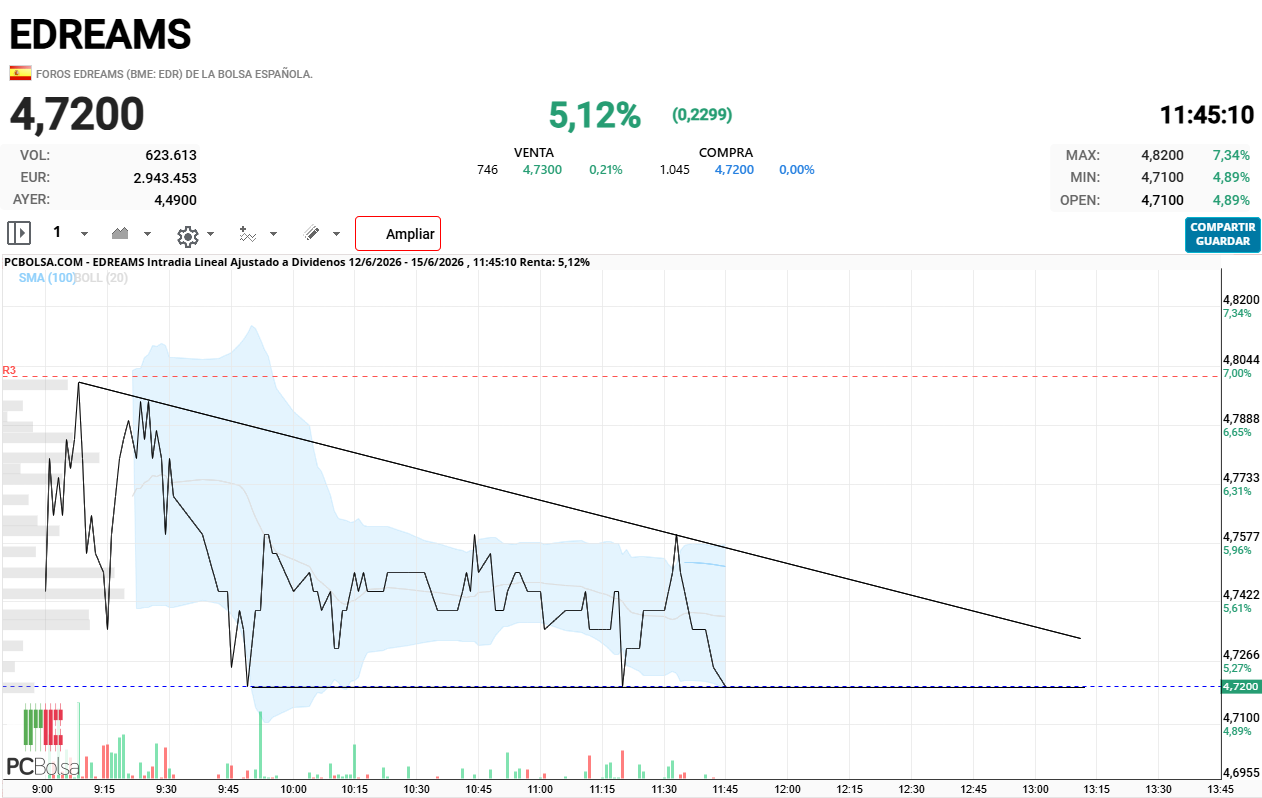Click the Foros EDREAMS subtitle text

[x=174, y=74]
